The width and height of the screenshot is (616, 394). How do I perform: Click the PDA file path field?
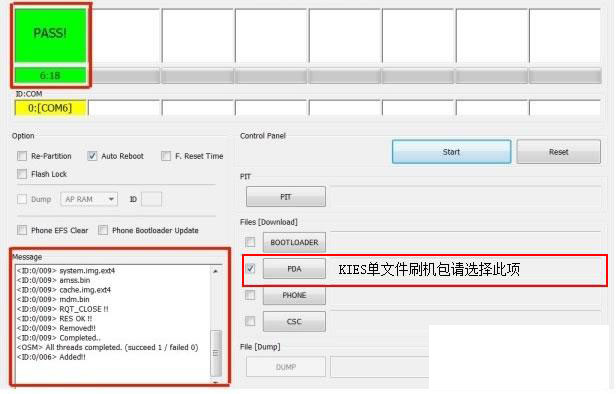tap(466, 269)
